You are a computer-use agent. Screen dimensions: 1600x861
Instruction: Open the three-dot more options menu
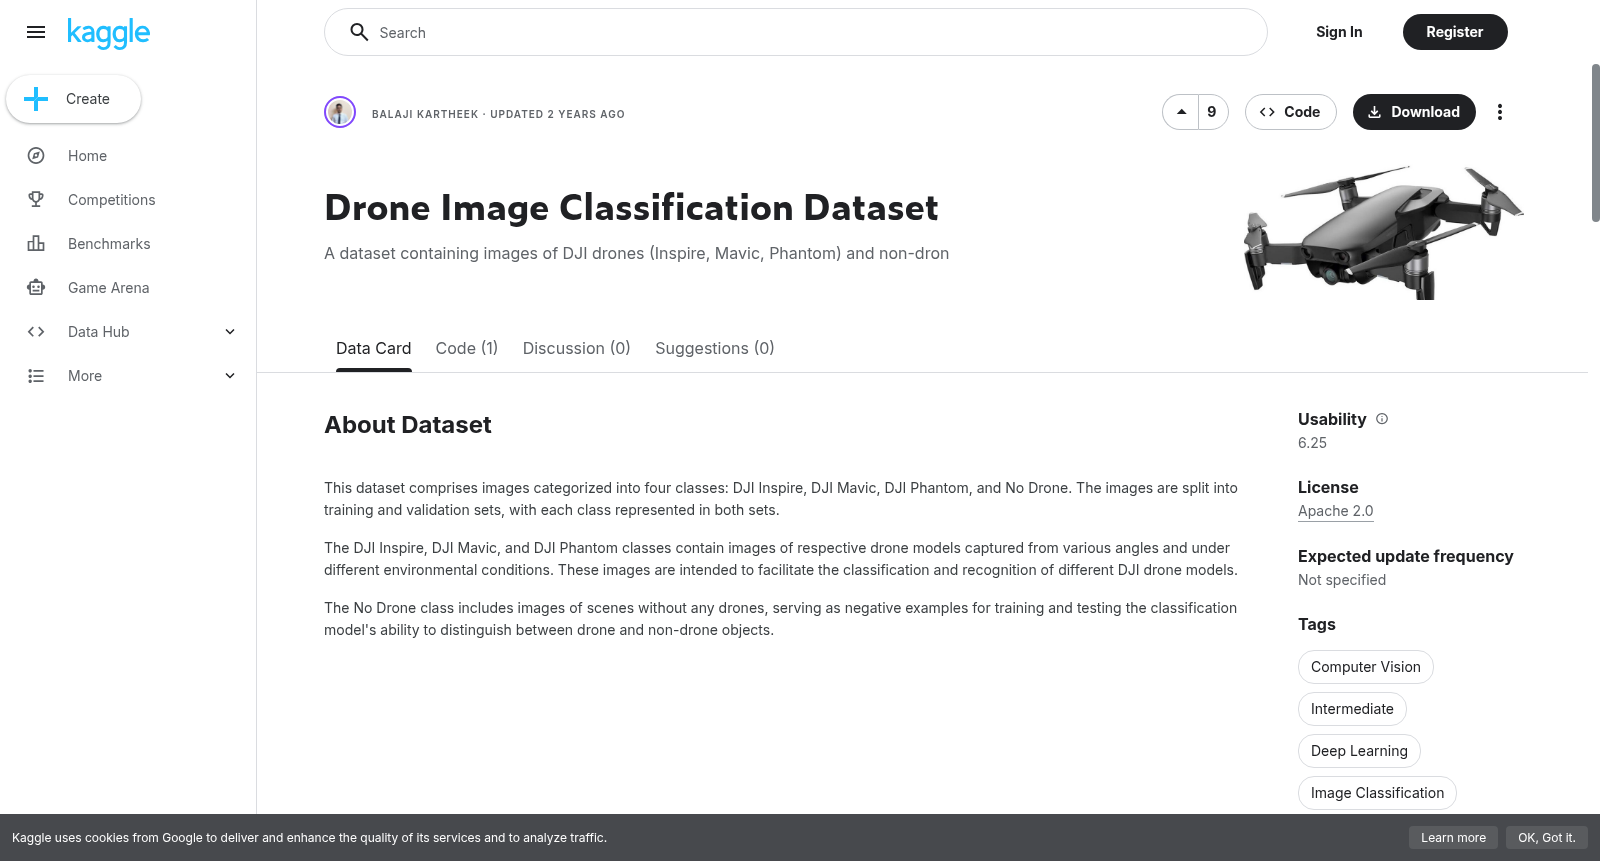pos(1499,112)
